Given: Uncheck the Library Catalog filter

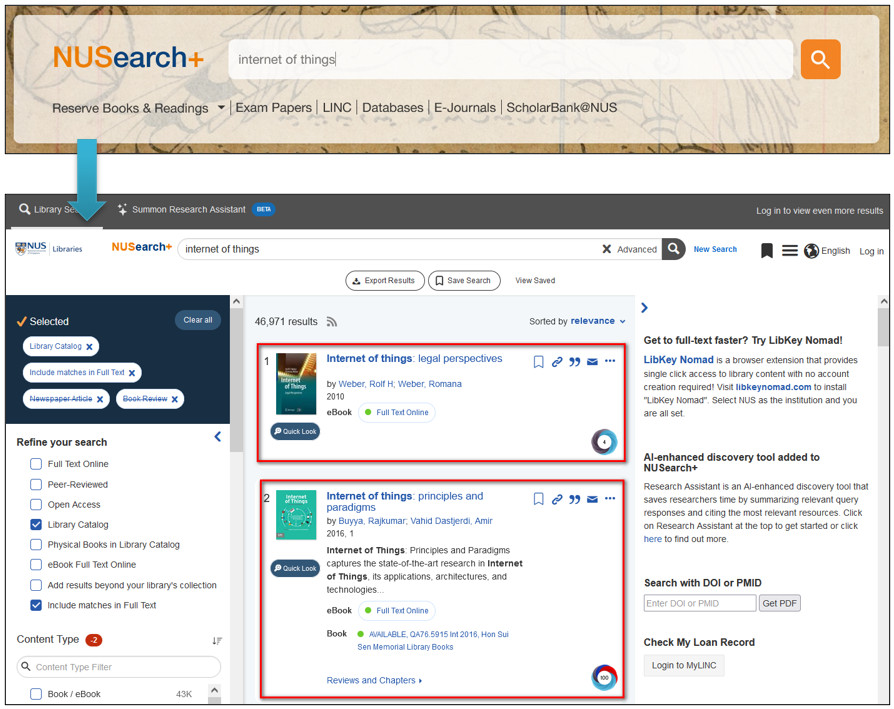Looking at the screenshot, I should pos(36,524).
